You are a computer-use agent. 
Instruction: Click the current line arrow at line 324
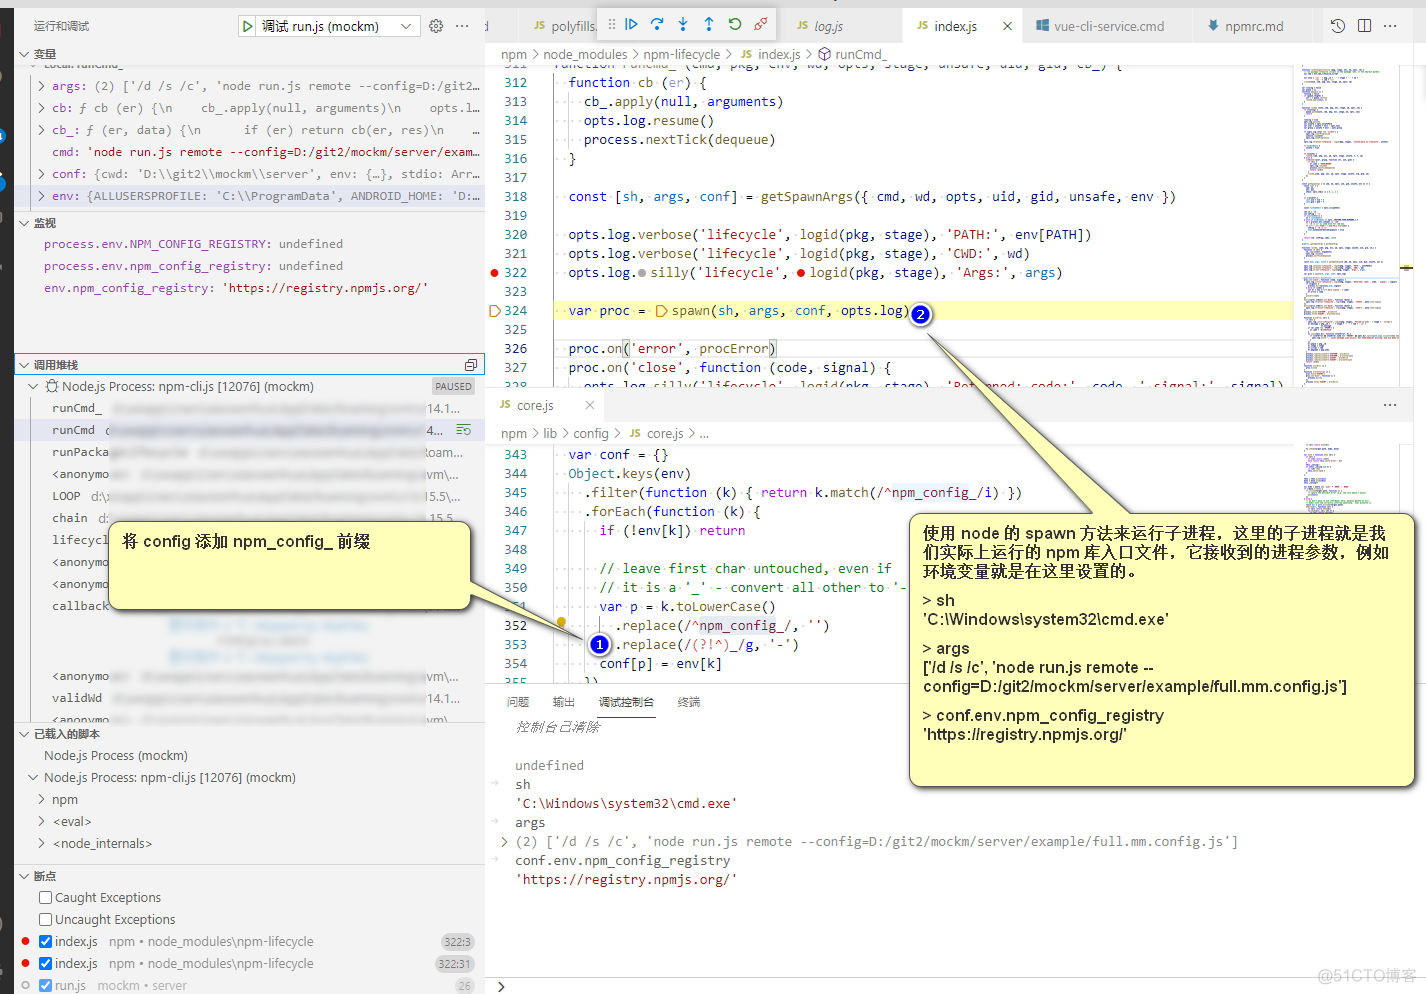(494, 311)
